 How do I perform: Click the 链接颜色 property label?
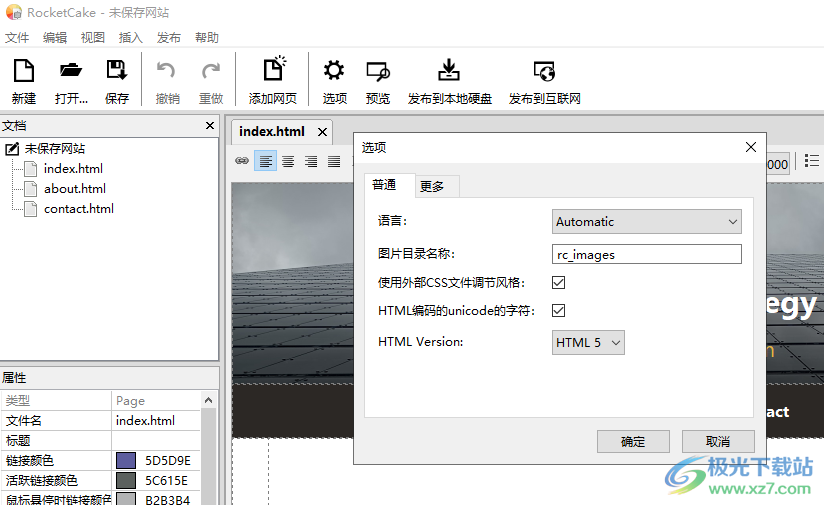pos(30,461)
